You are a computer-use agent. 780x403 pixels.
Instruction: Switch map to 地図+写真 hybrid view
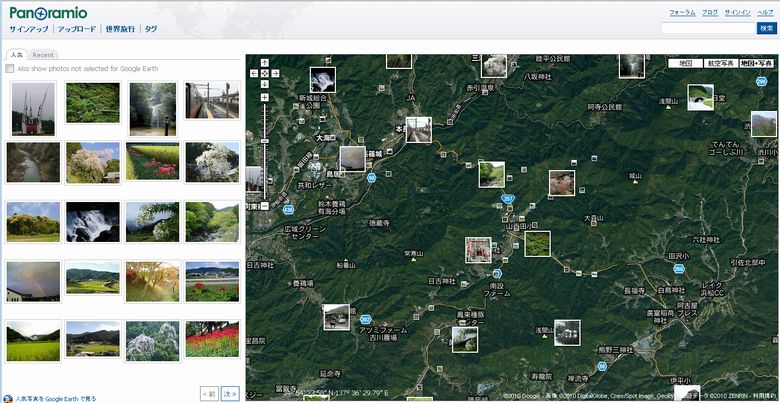755,63
